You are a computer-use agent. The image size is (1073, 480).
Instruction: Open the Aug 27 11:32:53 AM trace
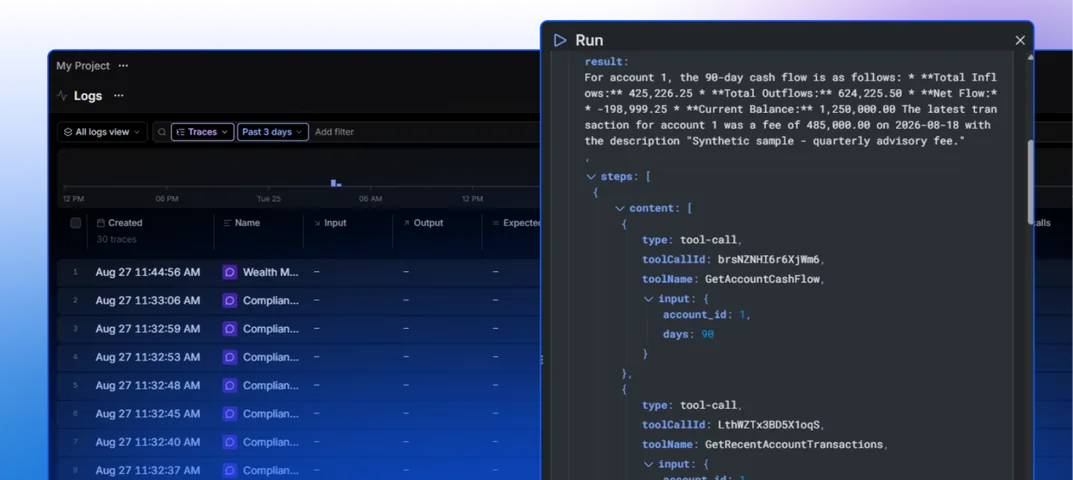tap(148, 357)
